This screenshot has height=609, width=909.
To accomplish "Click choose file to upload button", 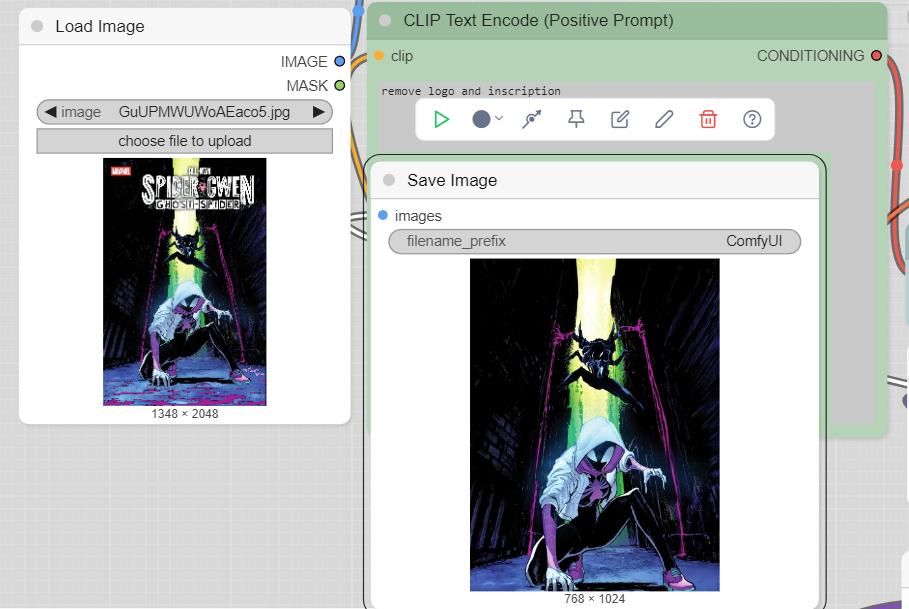I will pyautogui.click(x=184, y=141).
